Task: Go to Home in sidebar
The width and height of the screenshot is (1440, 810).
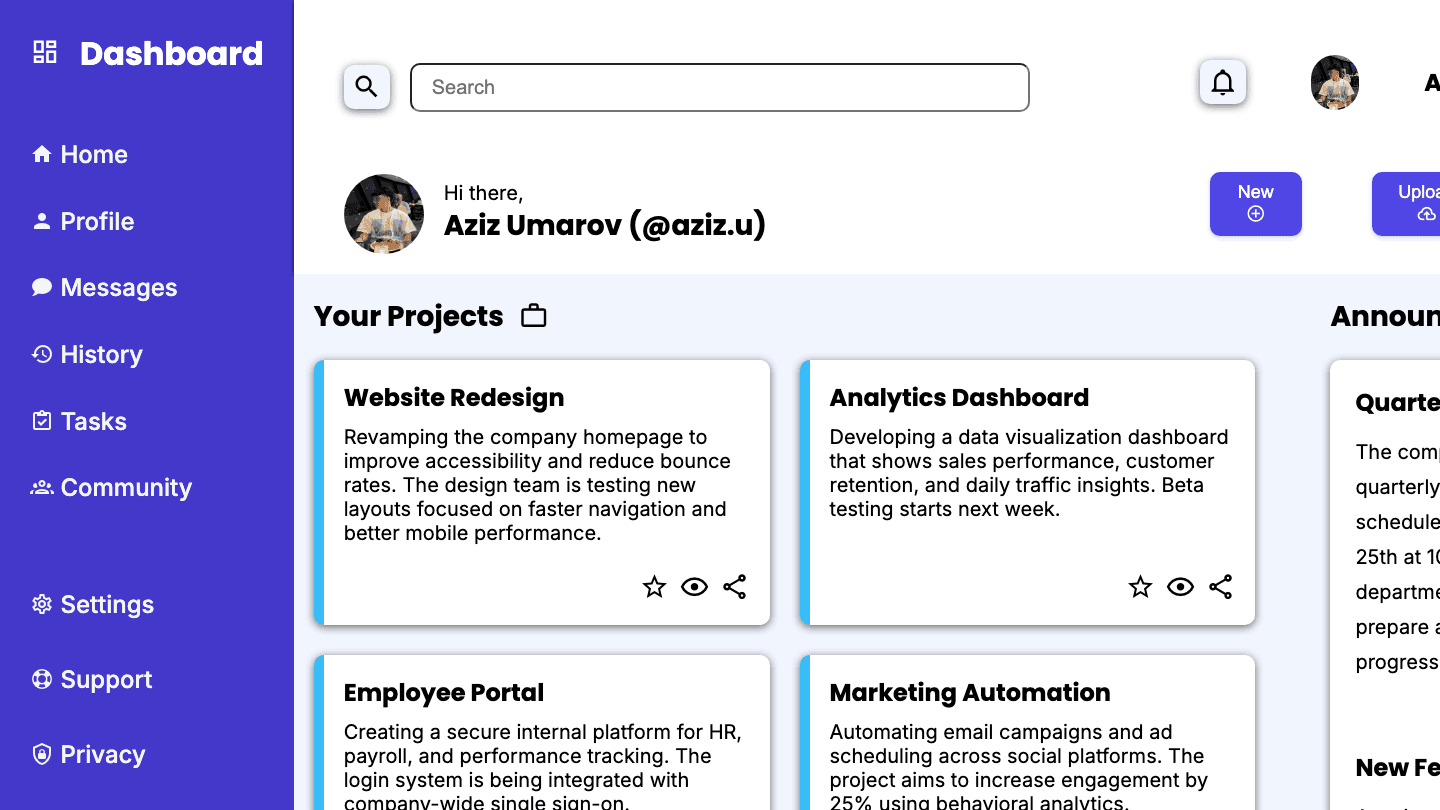Action: (x=94, y=154)
